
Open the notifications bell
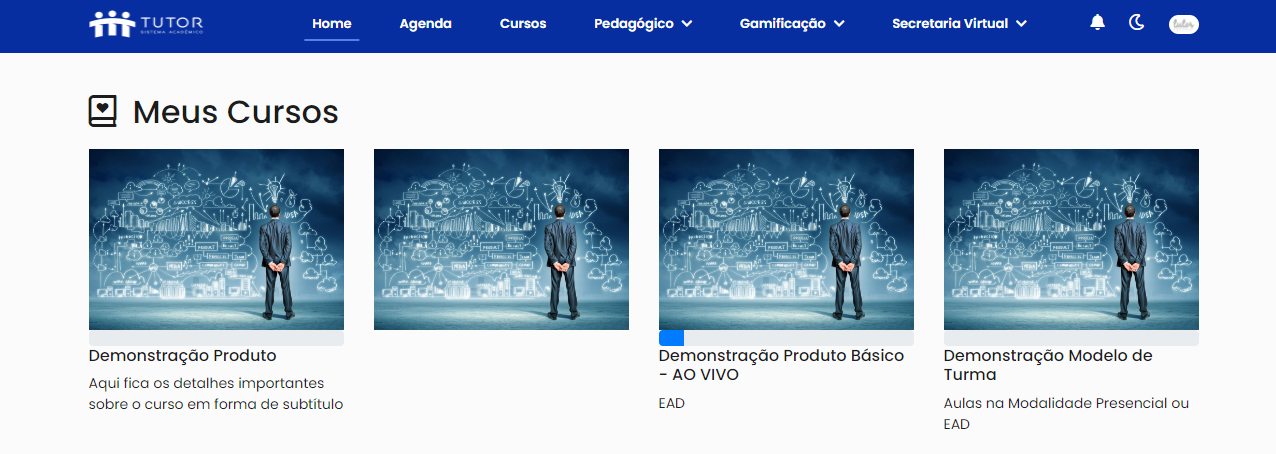pyautogui.click(x=1098, y=22)
